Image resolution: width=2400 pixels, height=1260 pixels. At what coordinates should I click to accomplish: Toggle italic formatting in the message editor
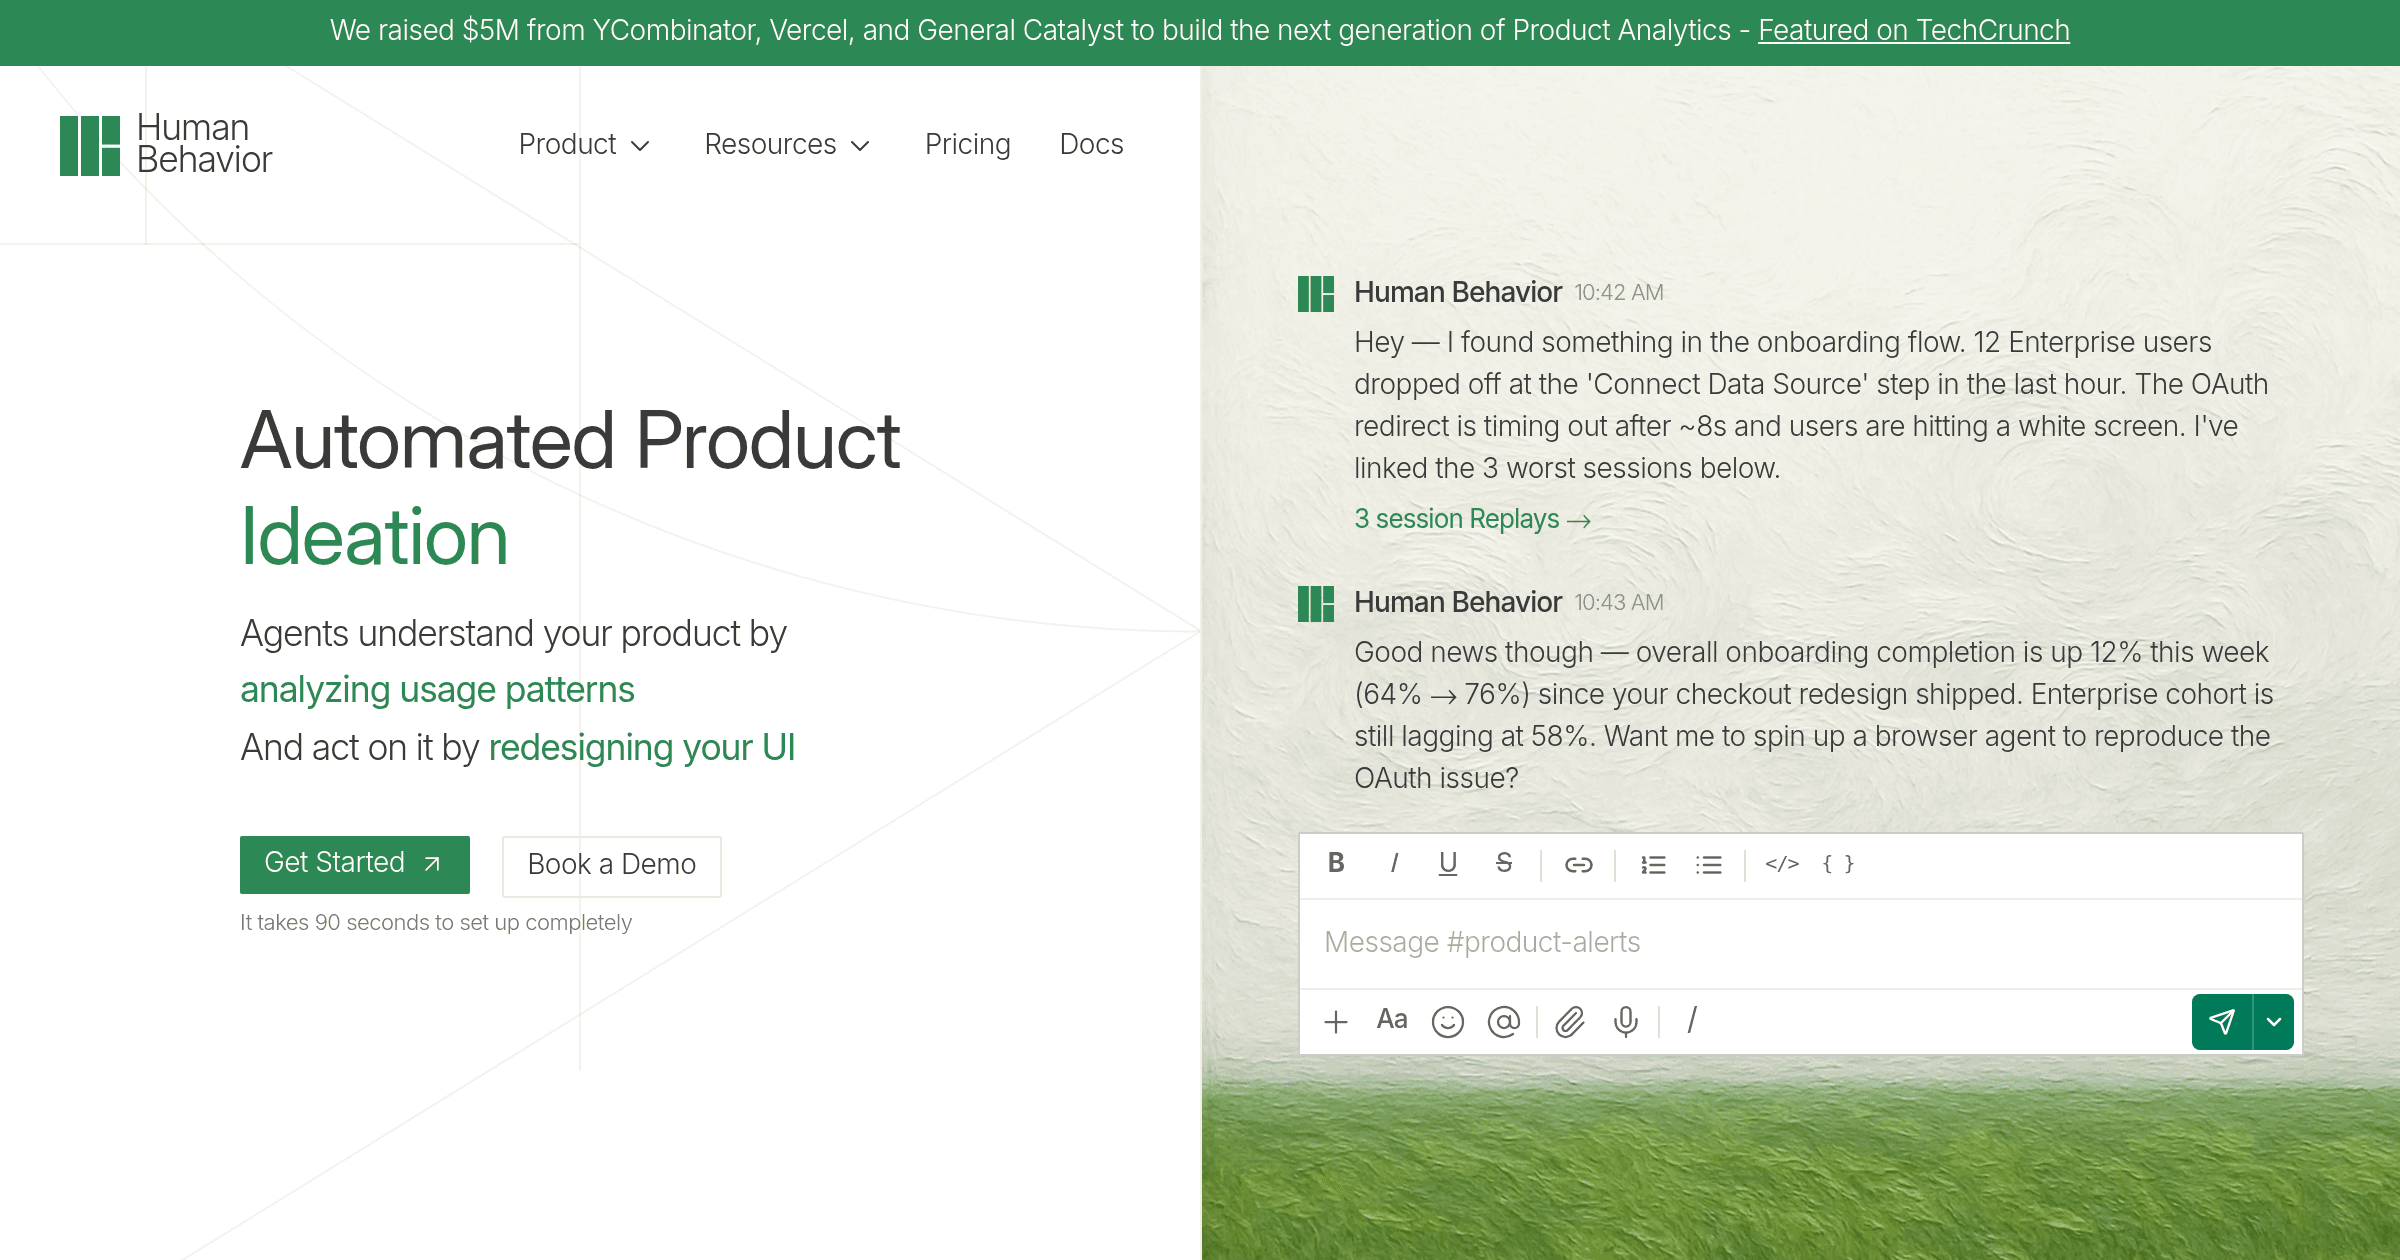(1393, 863)
